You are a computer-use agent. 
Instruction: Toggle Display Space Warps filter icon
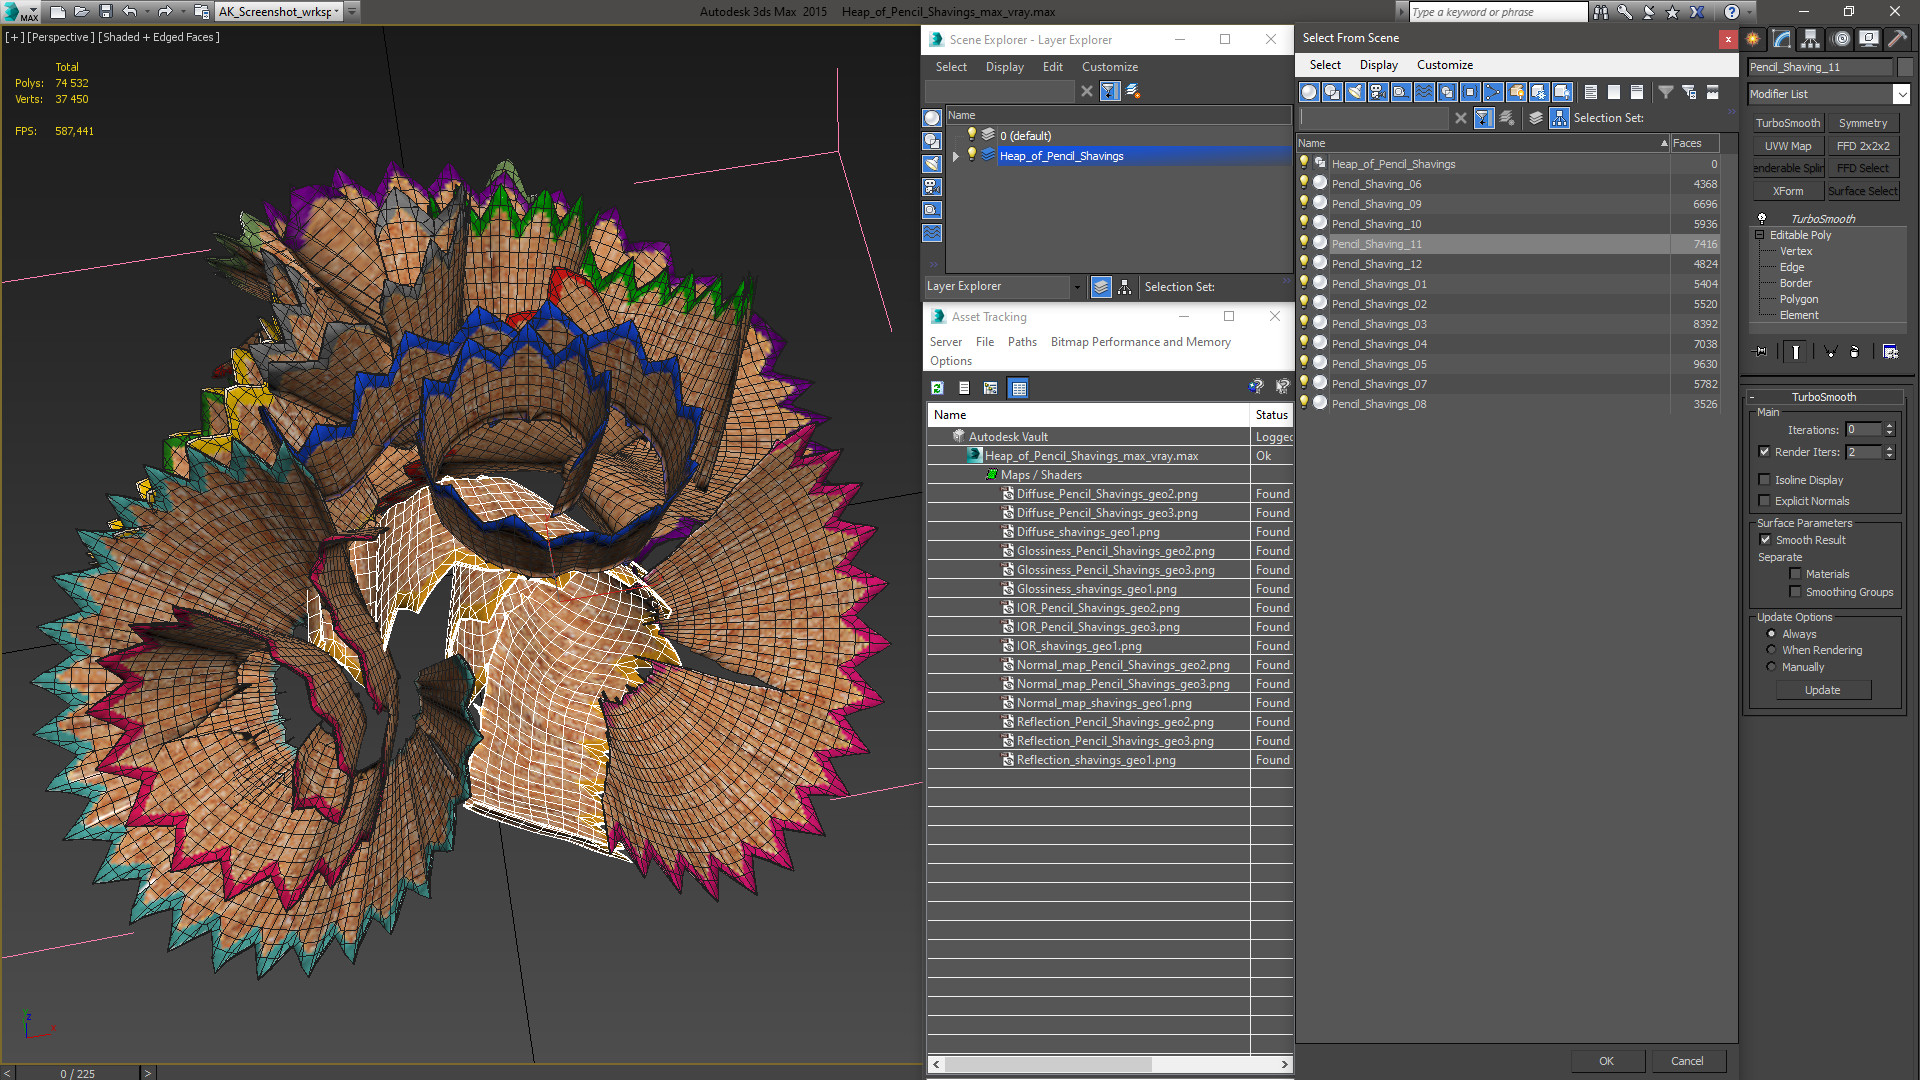click(x=1424, y=92)
